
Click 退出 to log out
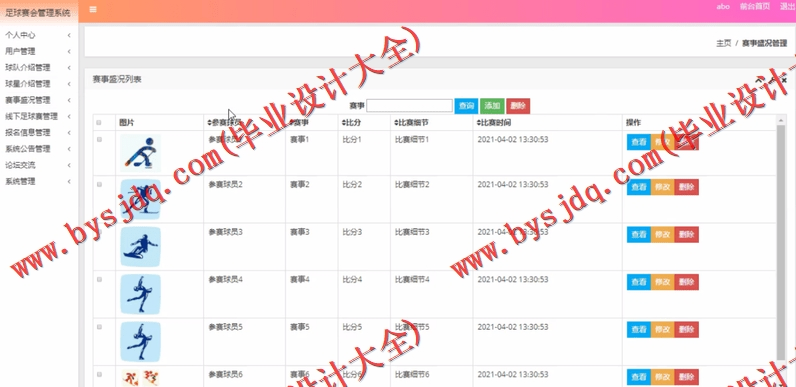(x=787, y=7)
